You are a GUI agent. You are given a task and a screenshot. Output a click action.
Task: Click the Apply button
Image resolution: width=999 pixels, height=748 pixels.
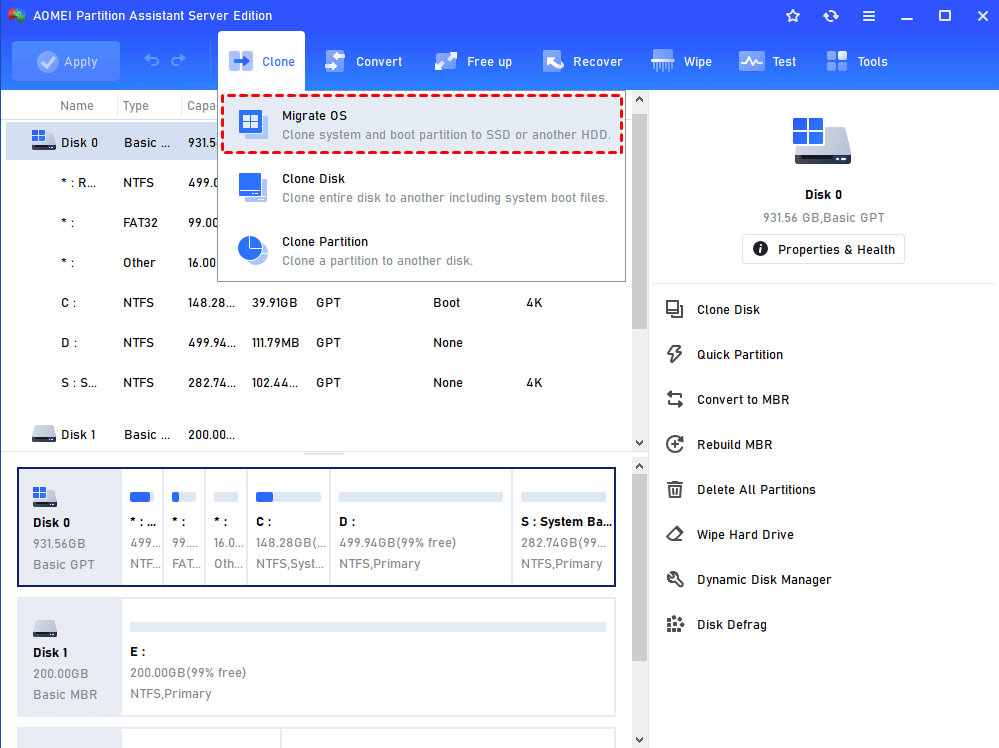(x=66, y=61)
